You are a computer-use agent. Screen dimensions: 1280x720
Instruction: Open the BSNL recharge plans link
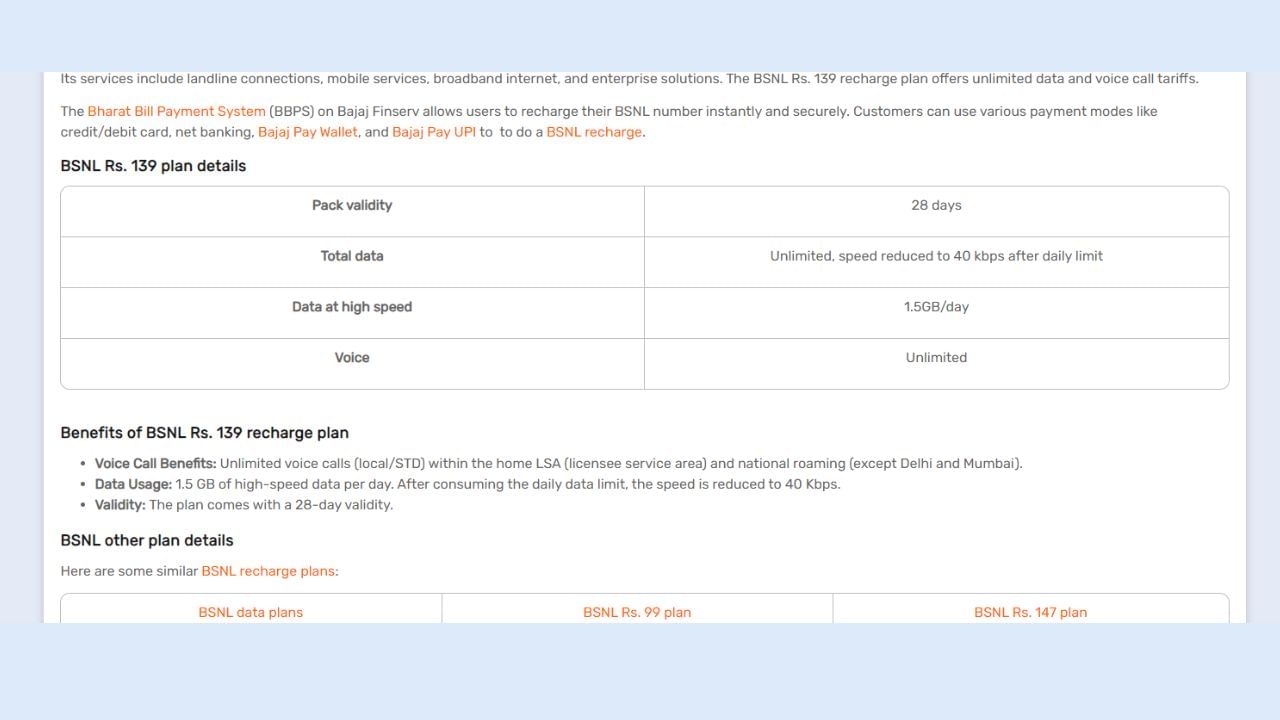coord(268,571)
